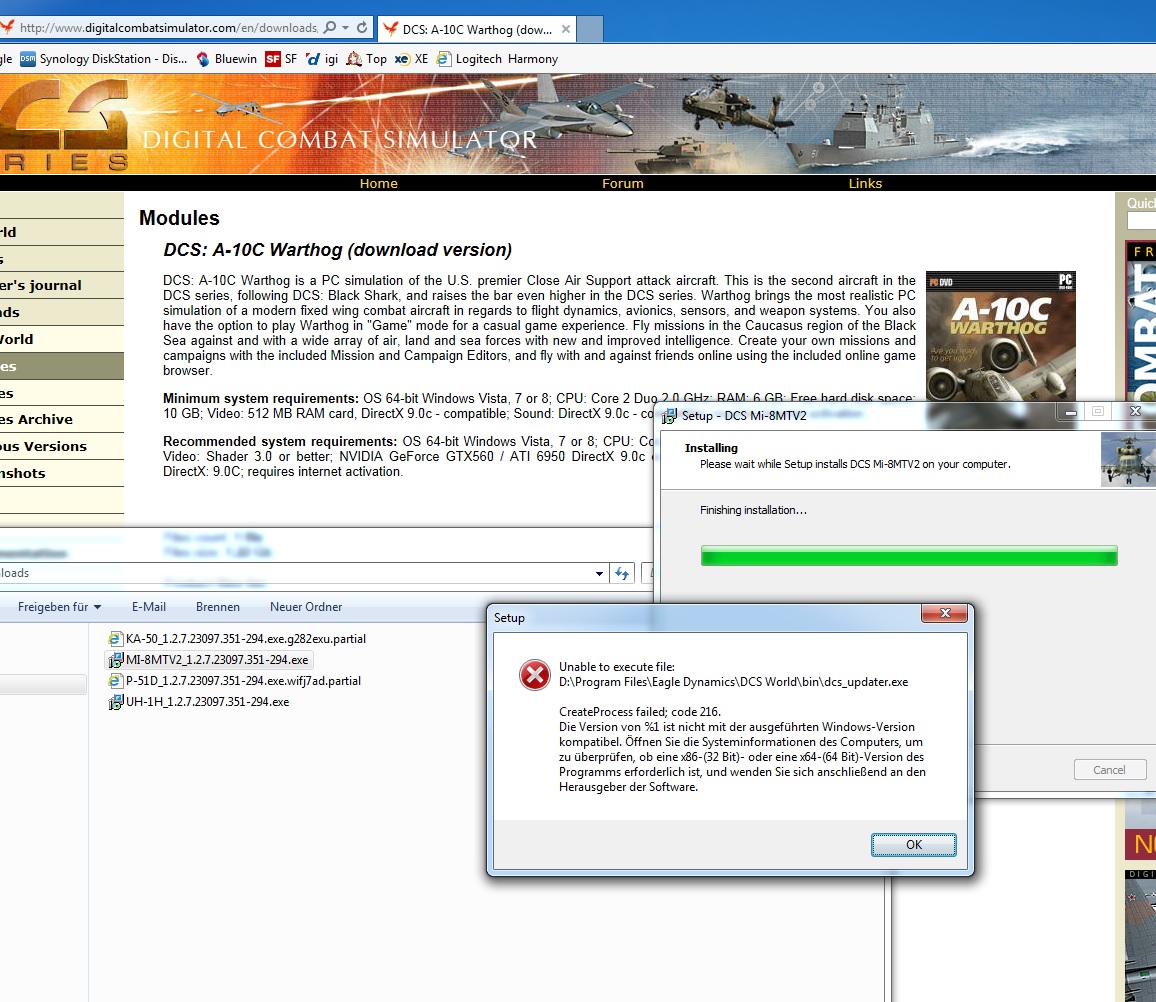Open a new browser tab
The height and width of the screenshot is (1002, 1156).
[589, 29]
